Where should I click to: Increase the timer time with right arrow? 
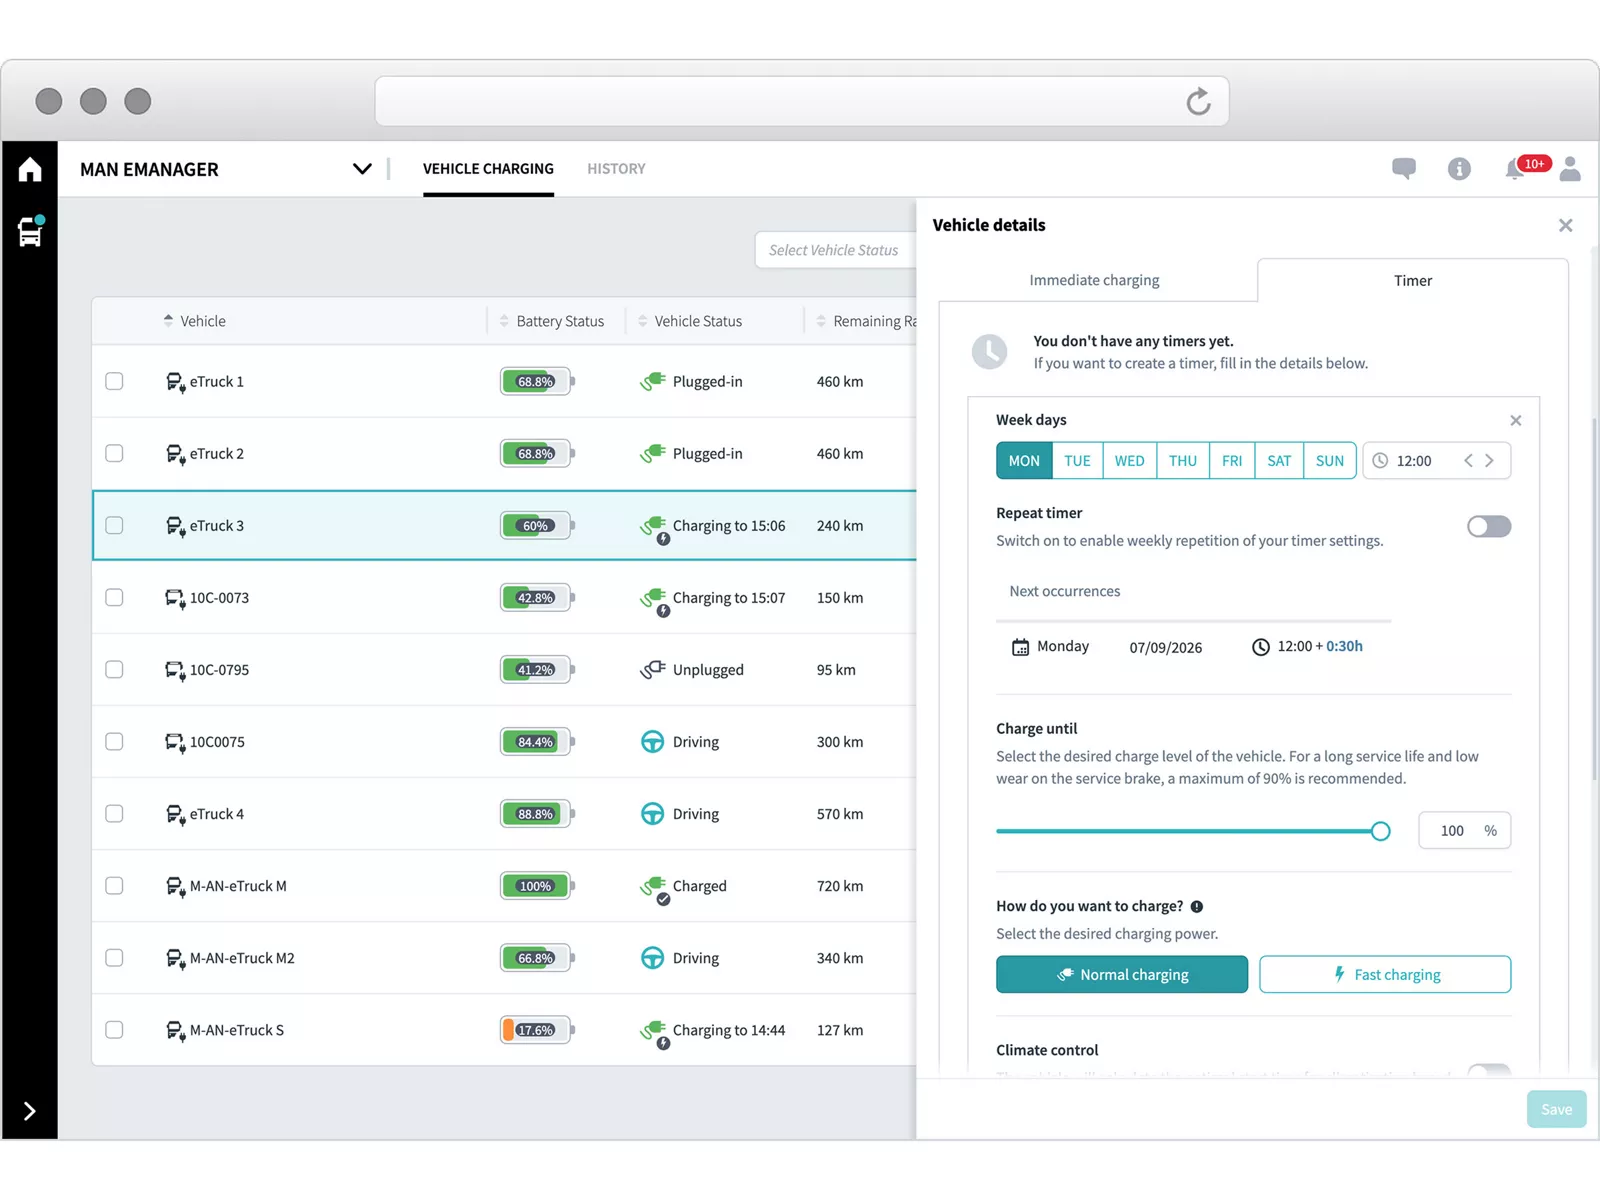1489,460
